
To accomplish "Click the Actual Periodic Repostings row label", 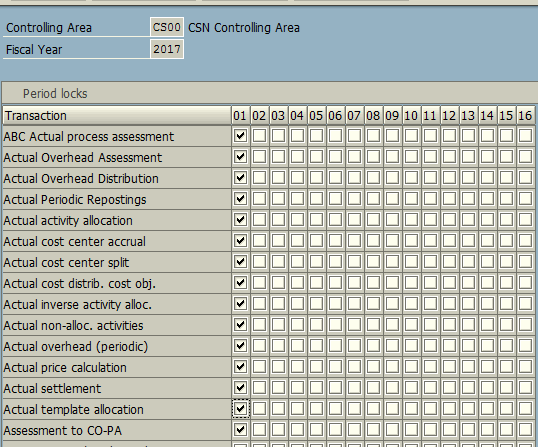I will click(x=75, y=200).
